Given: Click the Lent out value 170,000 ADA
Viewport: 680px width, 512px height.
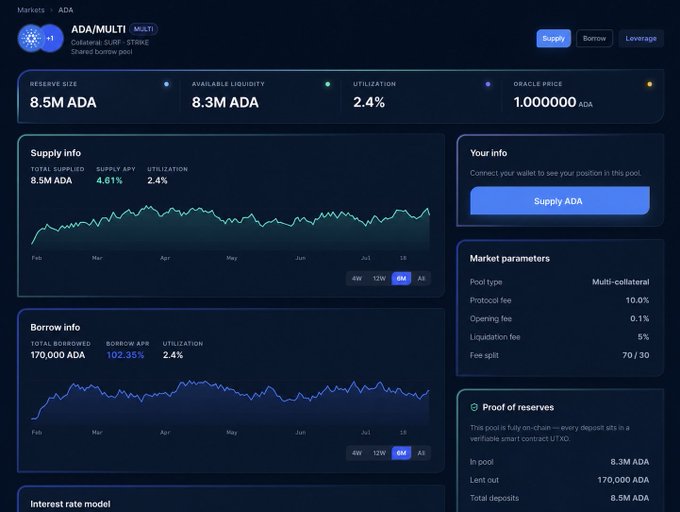Looking at the screenshot, I should tap(623, 480).
